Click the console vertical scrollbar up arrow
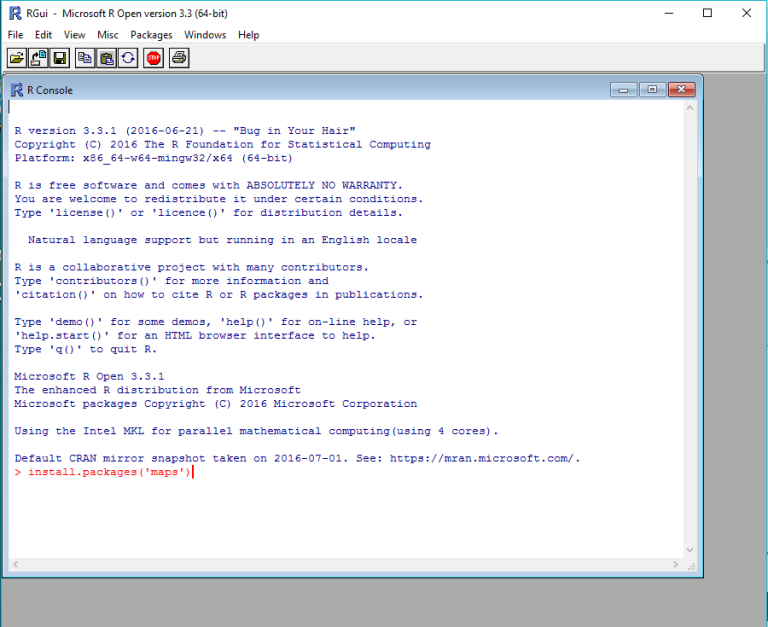This screenshot has height=627, width=768. [689, 108]
